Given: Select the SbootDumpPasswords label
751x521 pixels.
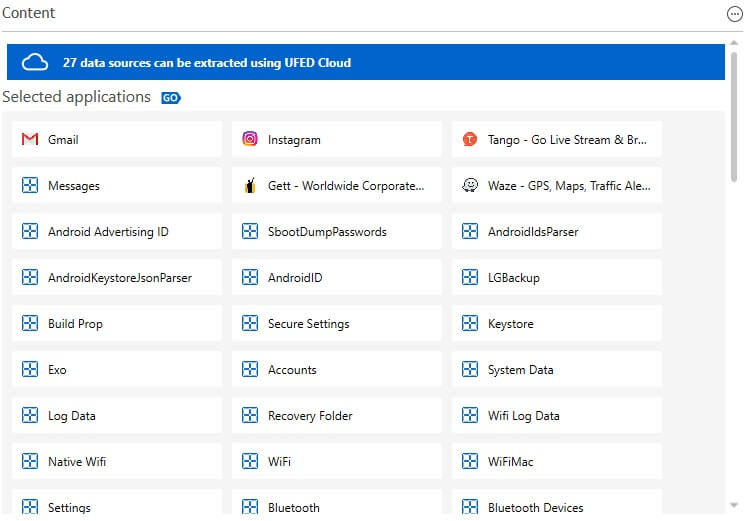Looking at the screenshot, I should coord(327,232).
